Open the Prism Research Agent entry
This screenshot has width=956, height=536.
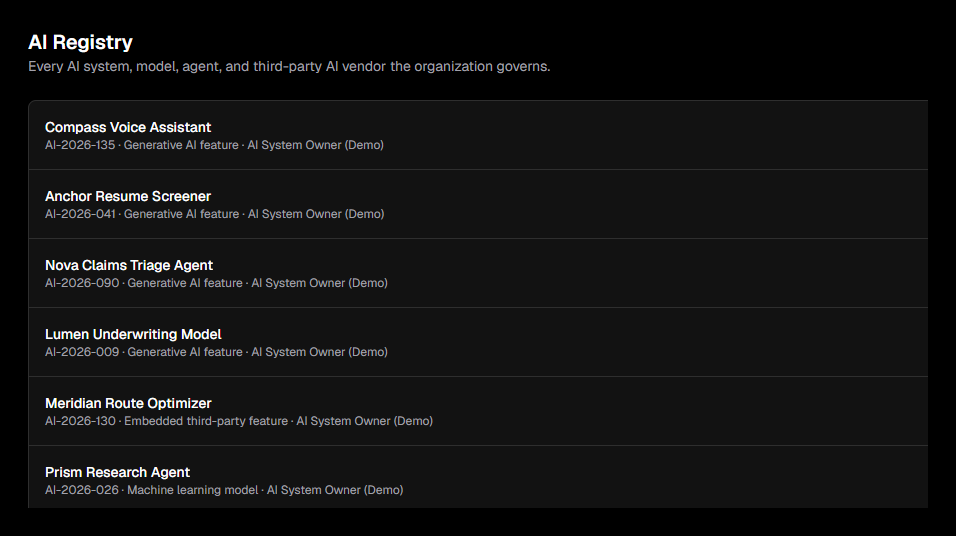pos(478,477)
